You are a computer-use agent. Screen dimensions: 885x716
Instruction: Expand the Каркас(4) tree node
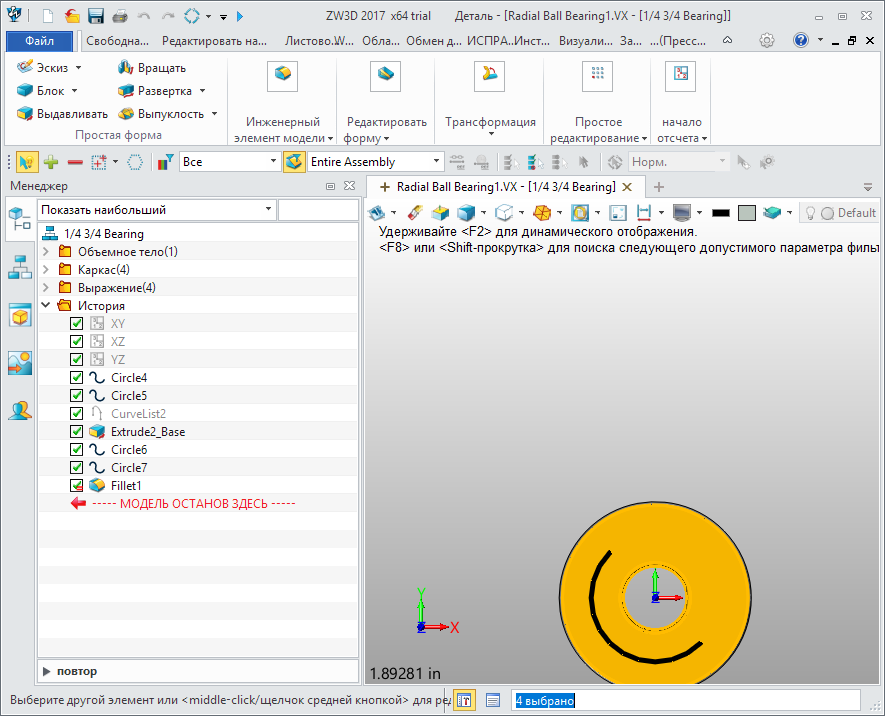(x=46, y=270)
